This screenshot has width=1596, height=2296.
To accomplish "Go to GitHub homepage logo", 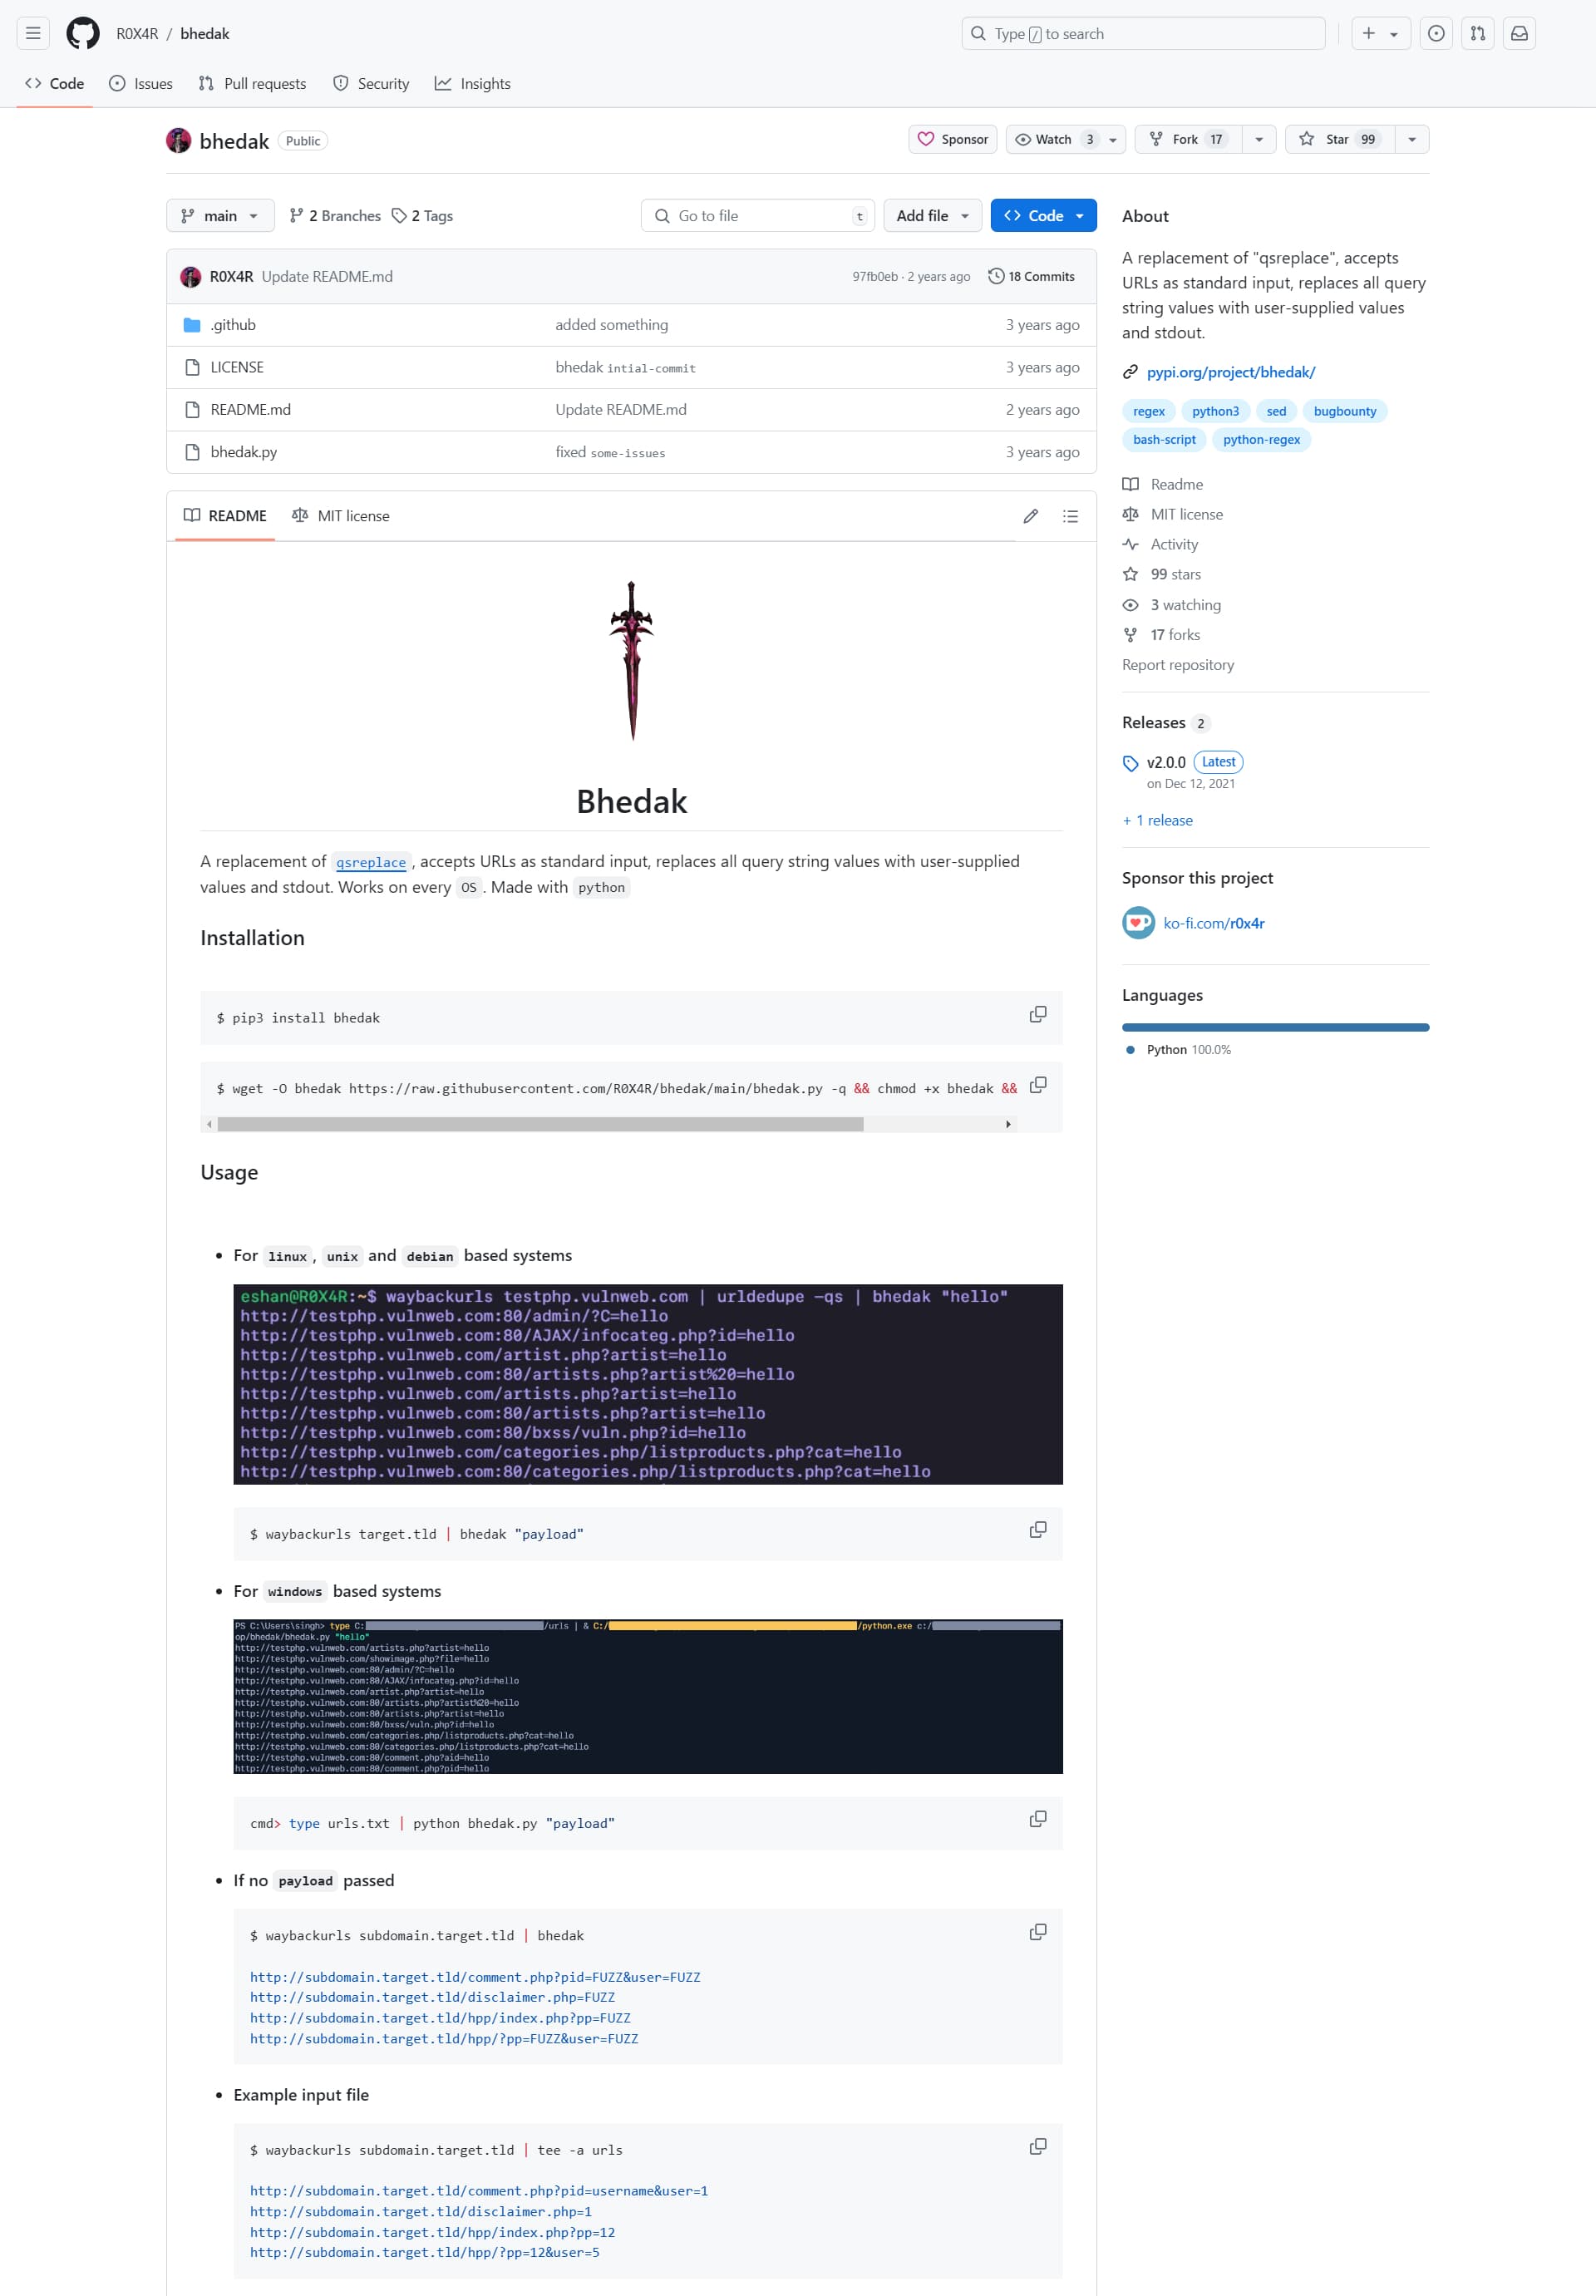I will point(83,33).
